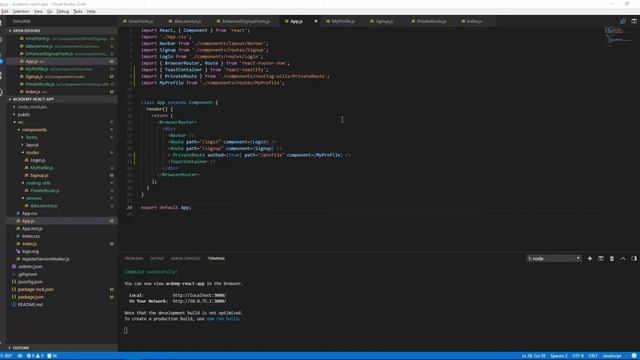Open .eslintrc.json in the file tree

click(30, 267)
